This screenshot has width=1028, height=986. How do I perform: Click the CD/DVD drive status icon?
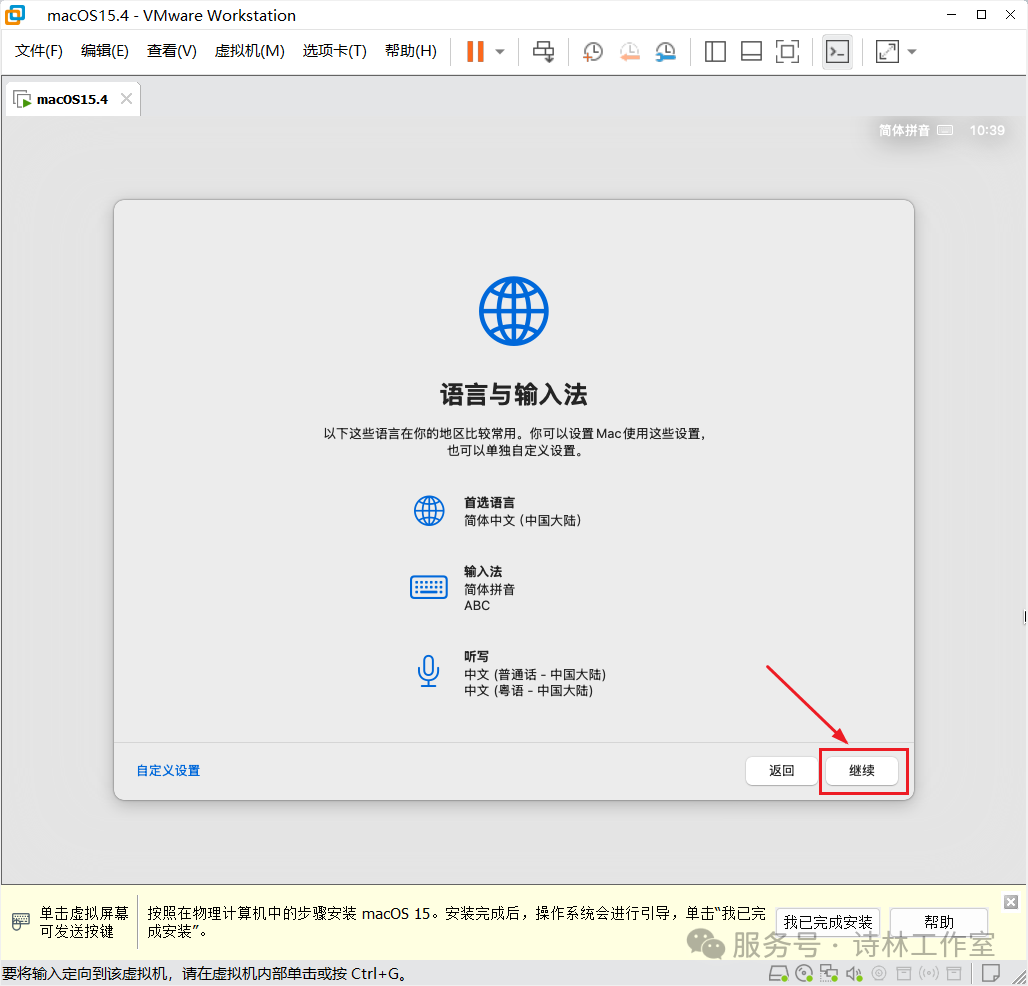(804, 974)
